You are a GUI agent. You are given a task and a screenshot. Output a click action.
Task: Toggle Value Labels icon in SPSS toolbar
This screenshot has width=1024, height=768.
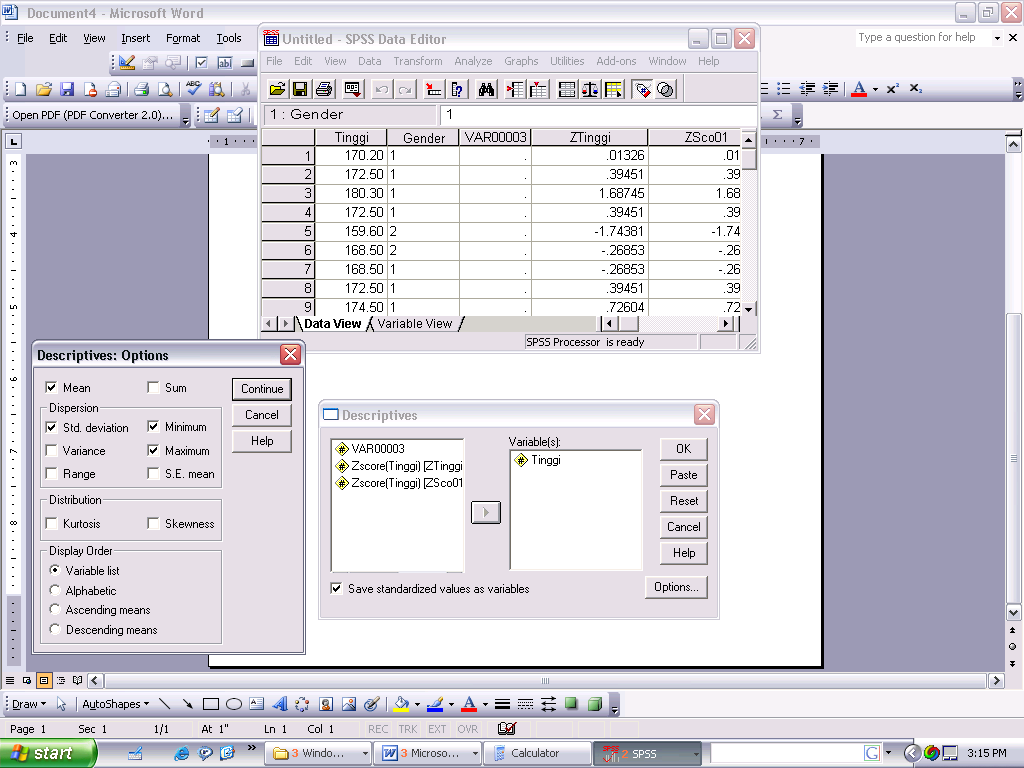643,89
